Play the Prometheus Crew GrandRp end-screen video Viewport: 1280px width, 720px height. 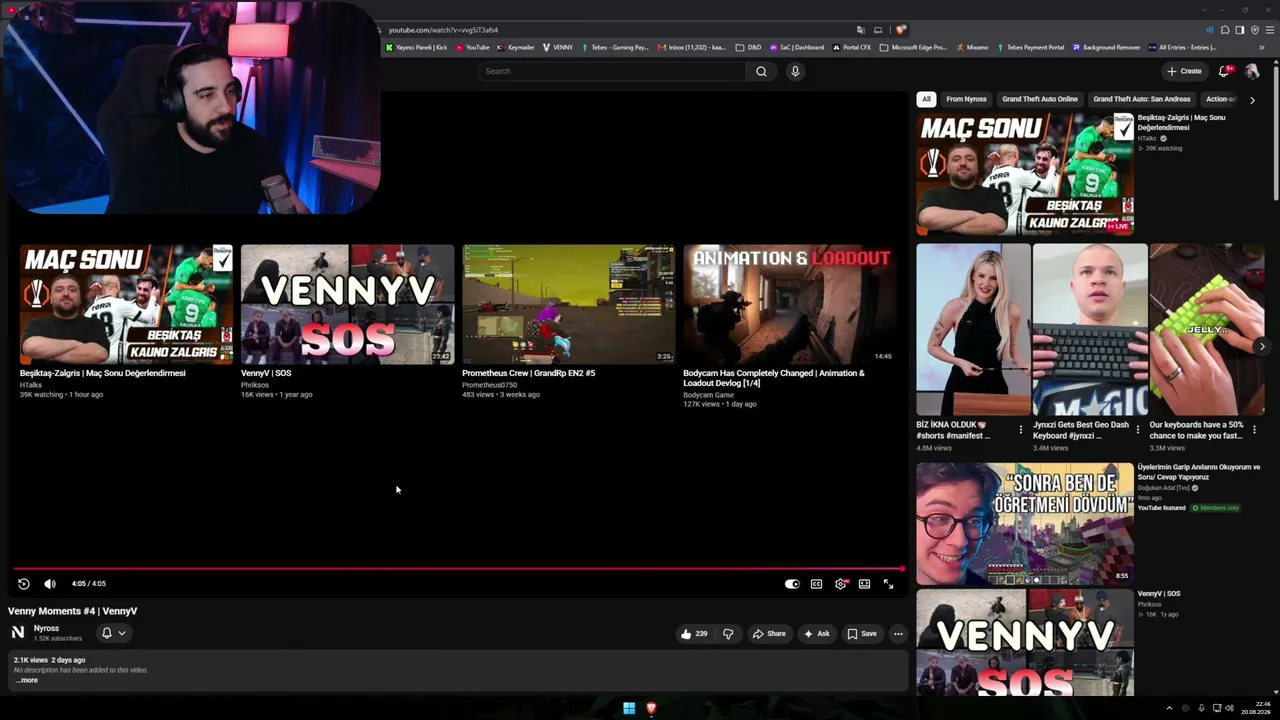click(x=568, y=304)
